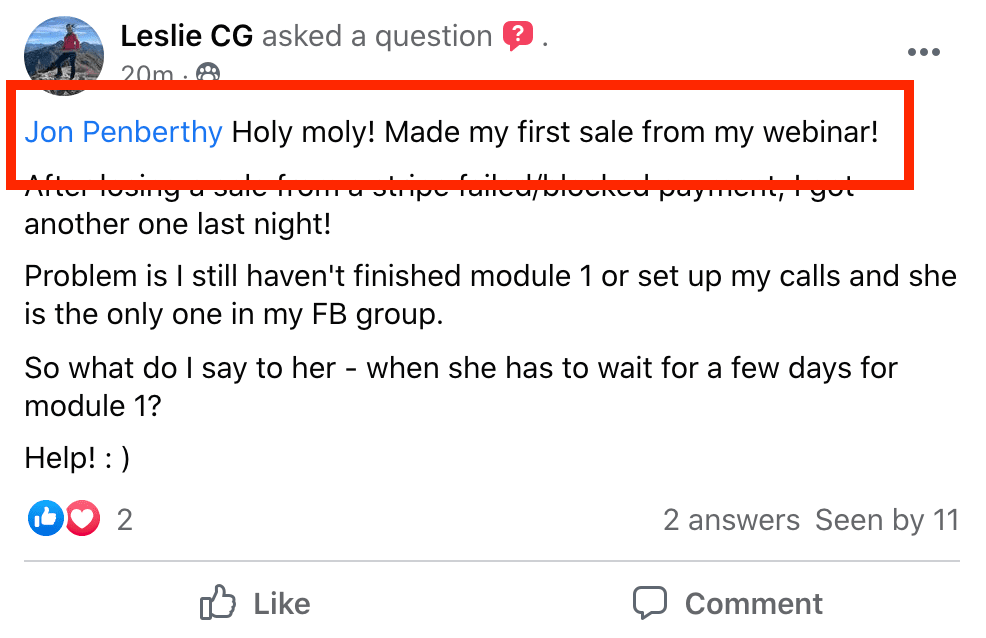Image resolution: width=986 pixels, height=638 pixels.
Task: Click the paragraph starting 'So what do I say'
Action: pos(461,386)
